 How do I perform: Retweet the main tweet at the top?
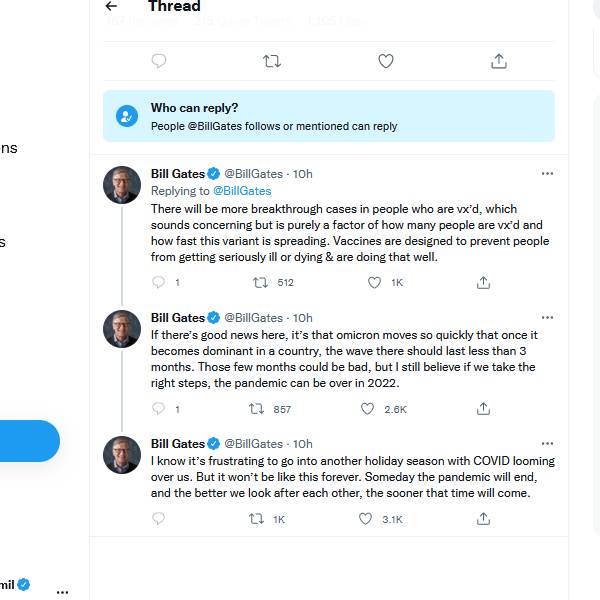coord(271,61)
